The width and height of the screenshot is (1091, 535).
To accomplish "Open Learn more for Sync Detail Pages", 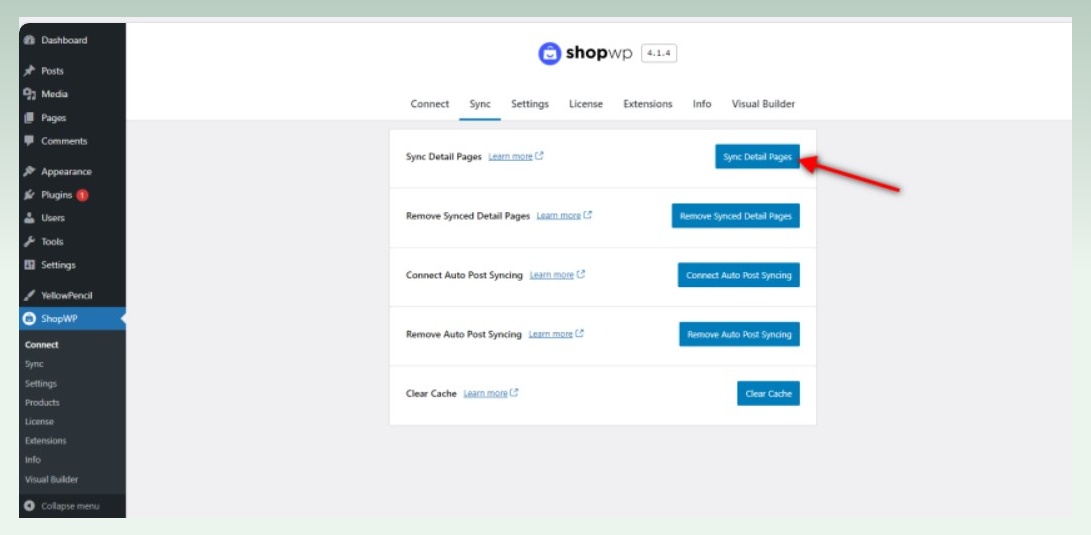I will point(511,157).
